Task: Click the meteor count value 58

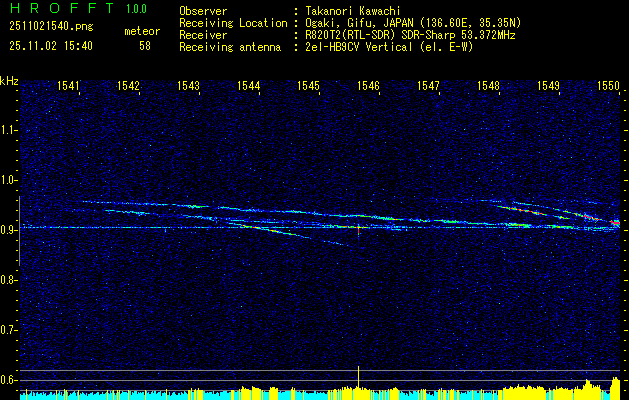Action: click(145, 46)
